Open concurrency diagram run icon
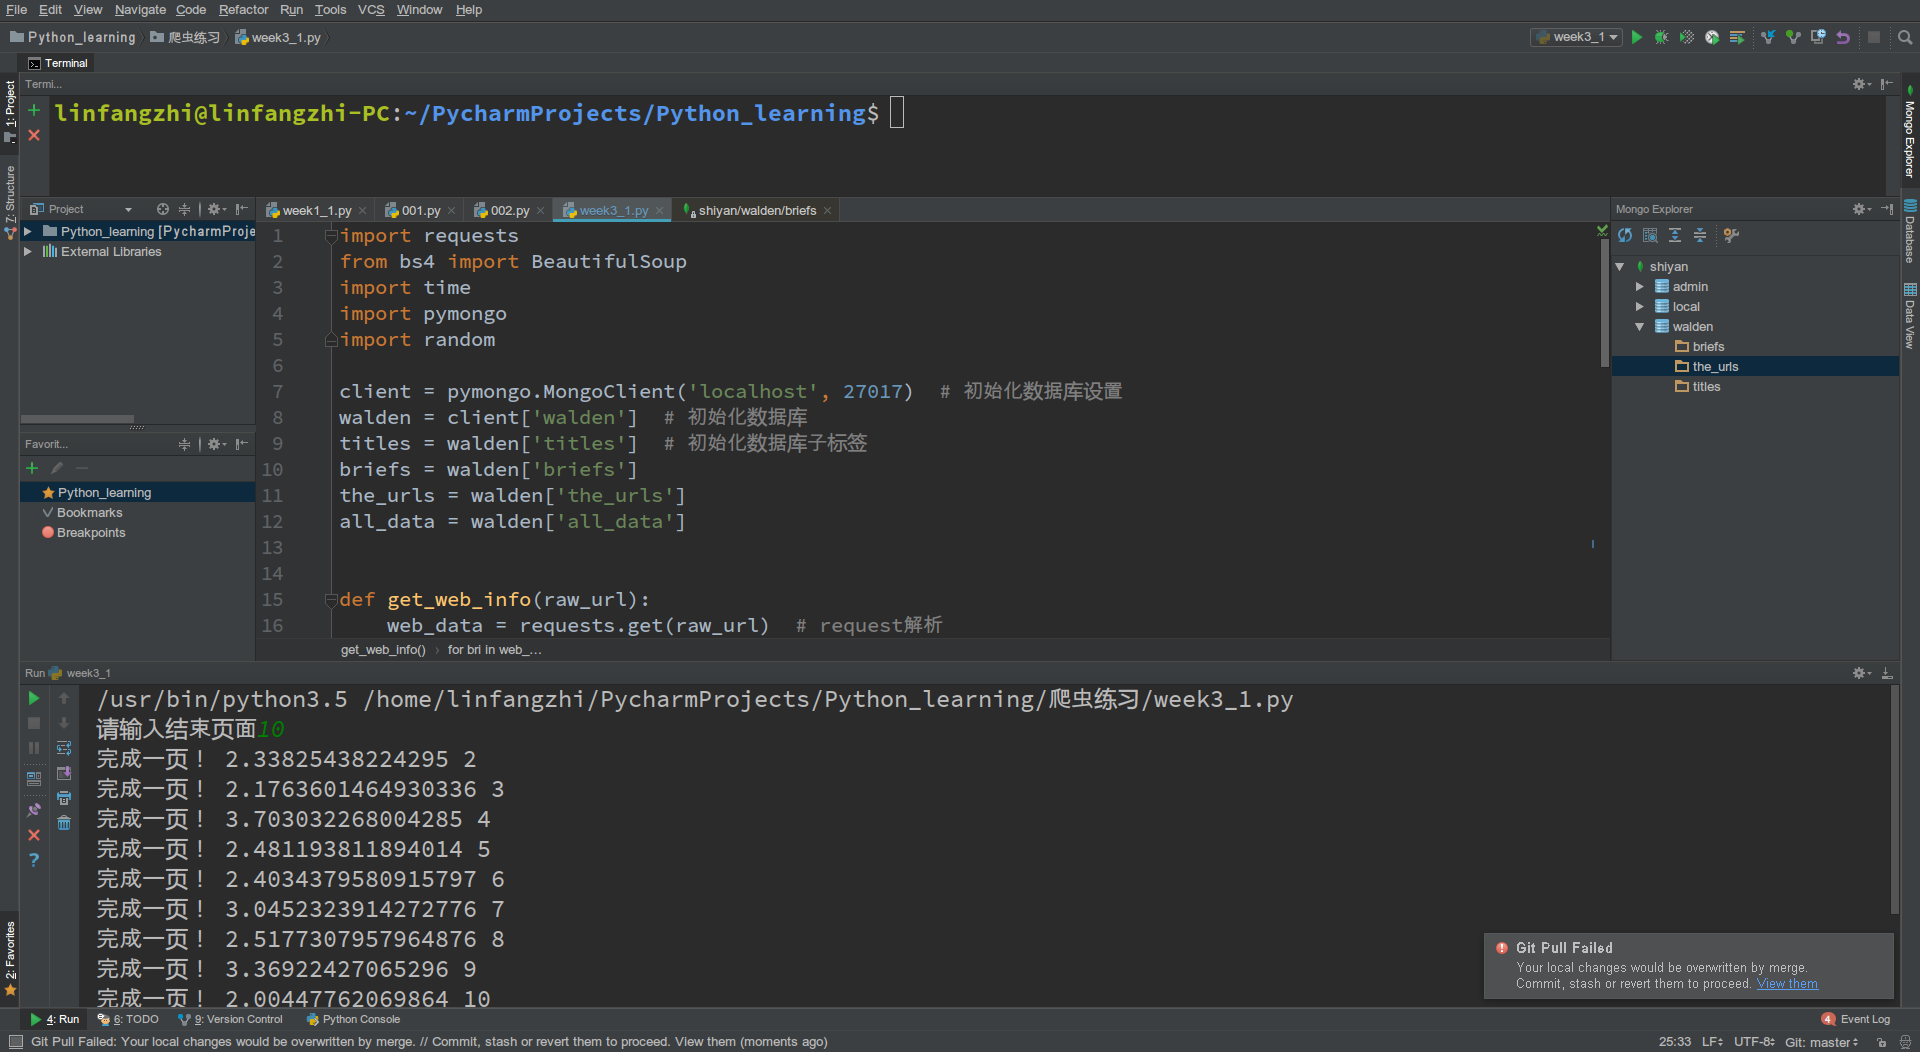 [1737, 37]
